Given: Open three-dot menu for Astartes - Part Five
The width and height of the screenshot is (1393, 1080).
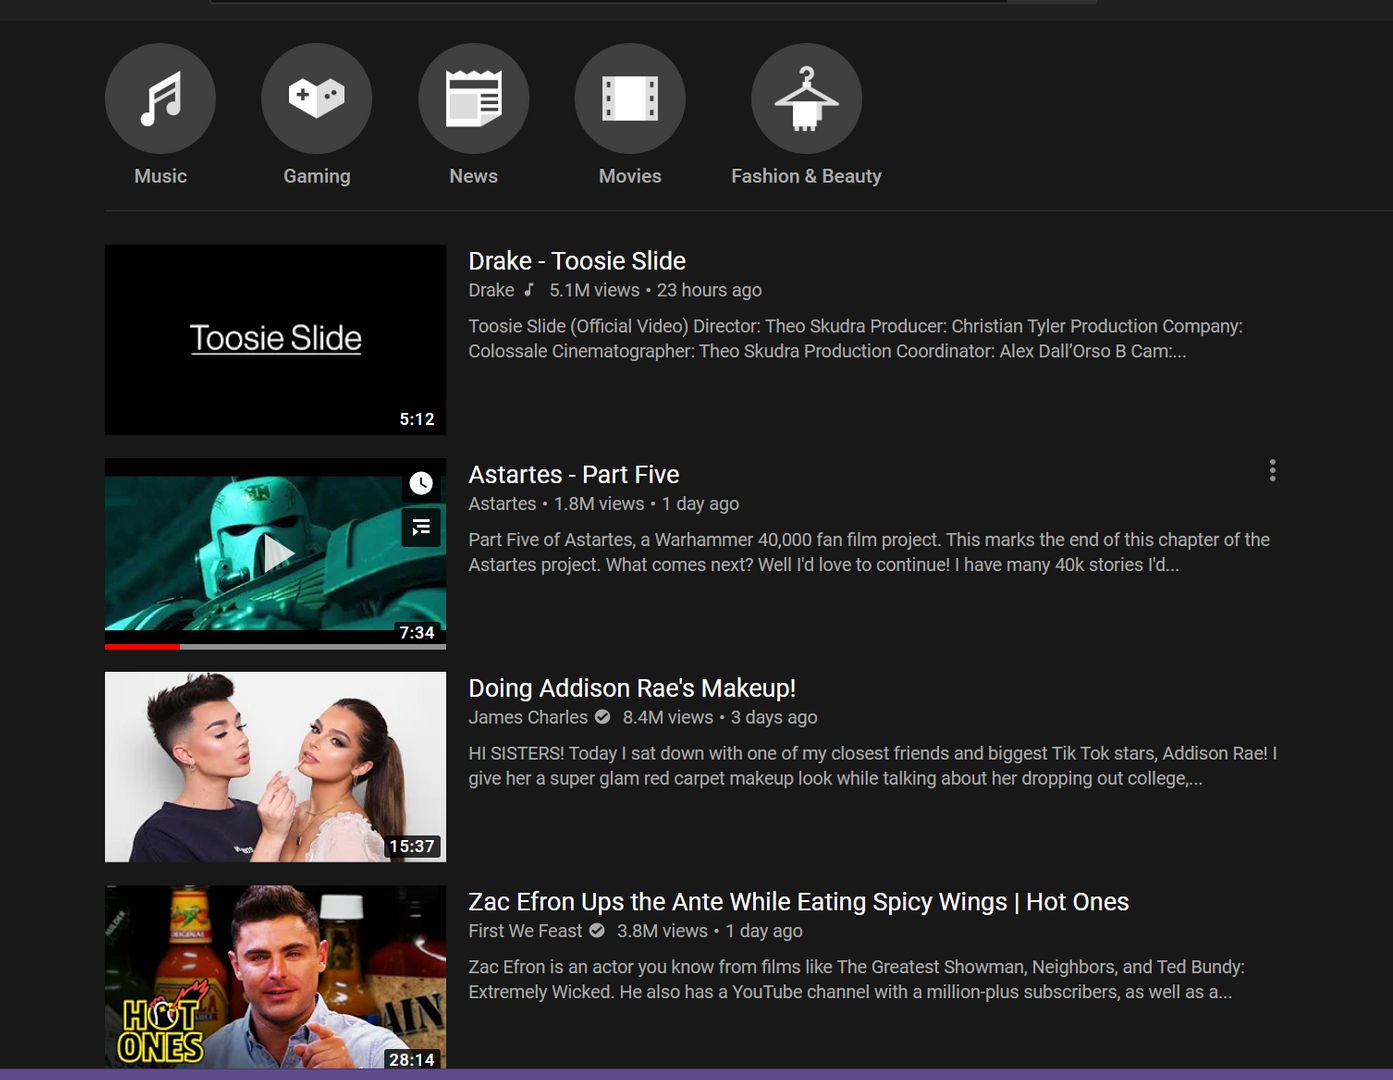Looking at the screenshot, I should (x=1272, y=471).
